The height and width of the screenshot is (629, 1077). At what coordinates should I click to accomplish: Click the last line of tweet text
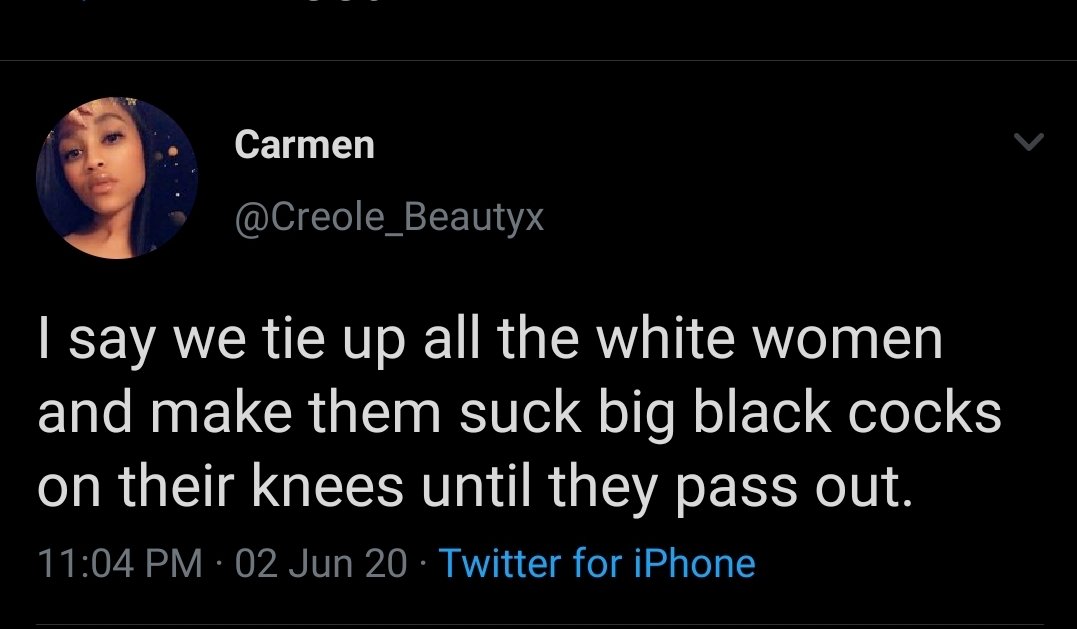point(475,487)
